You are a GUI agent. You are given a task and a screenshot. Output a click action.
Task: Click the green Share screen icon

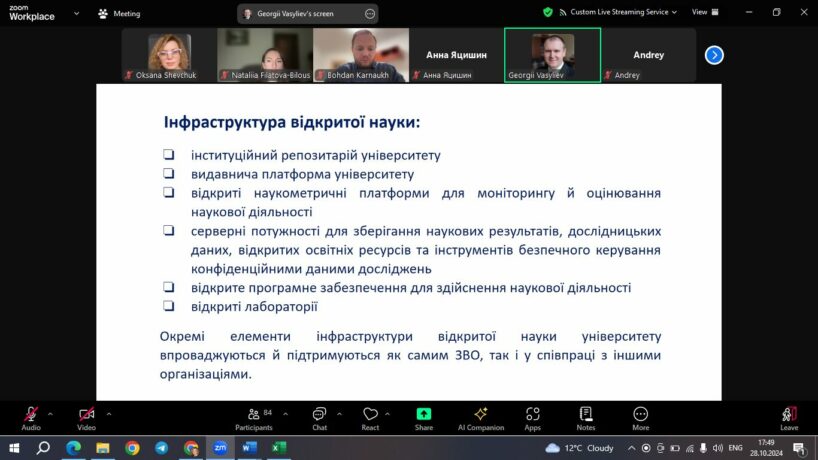tap(424, 414)
